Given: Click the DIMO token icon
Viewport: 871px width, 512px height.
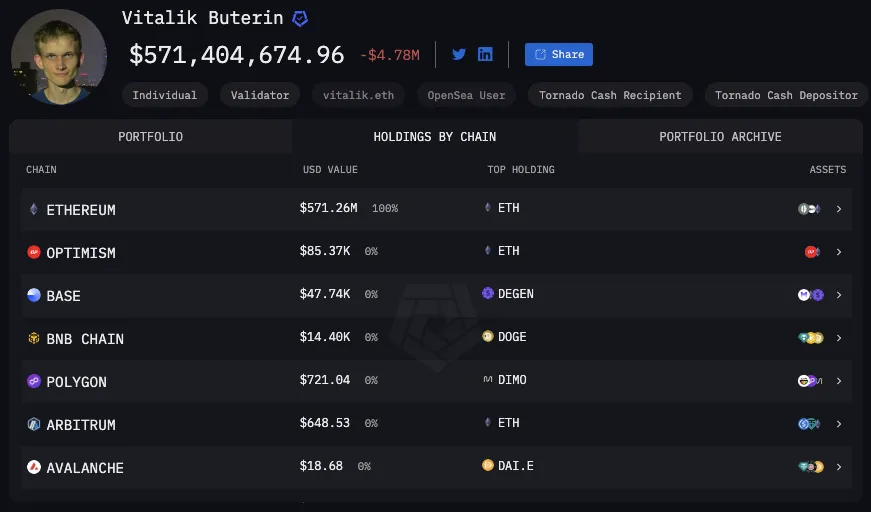Looking at the screenshot, I should 488,379.
